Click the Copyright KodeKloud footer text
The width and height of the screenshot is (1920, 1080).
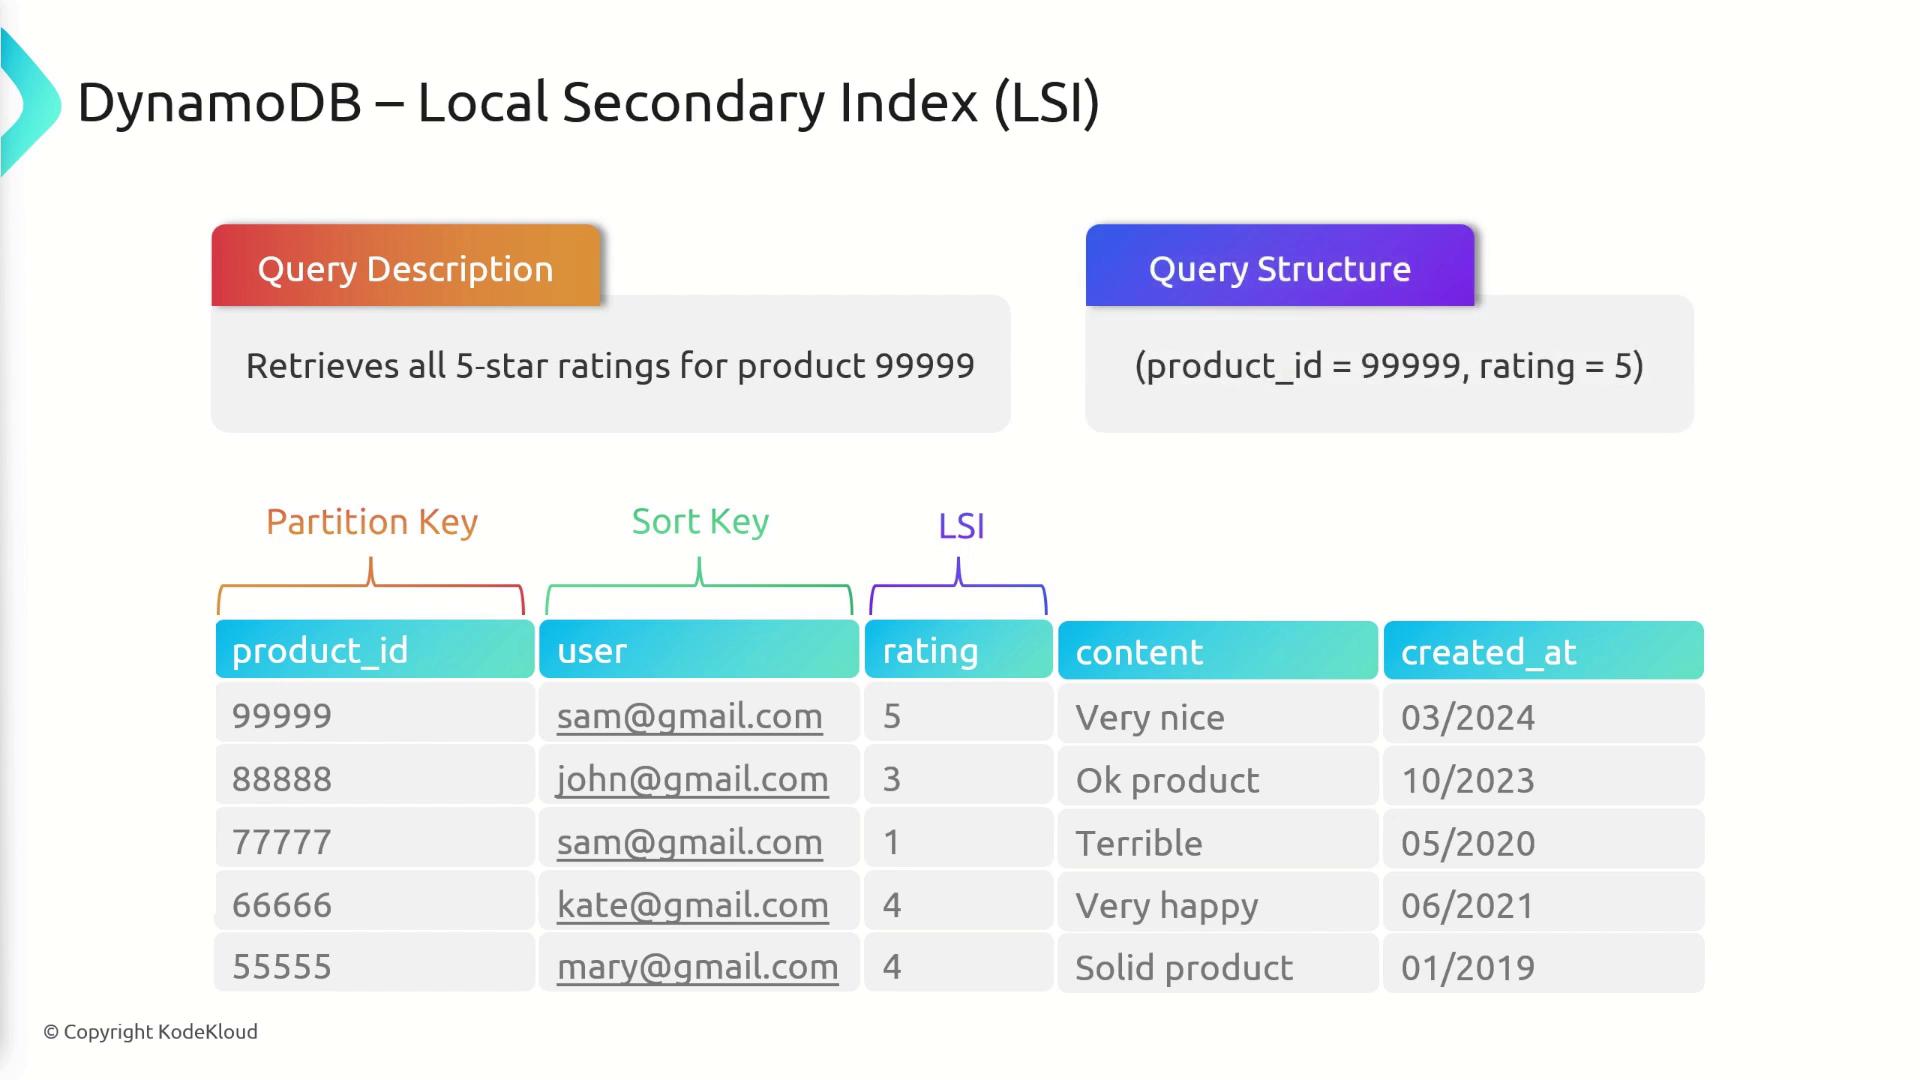pos(151,1031)
